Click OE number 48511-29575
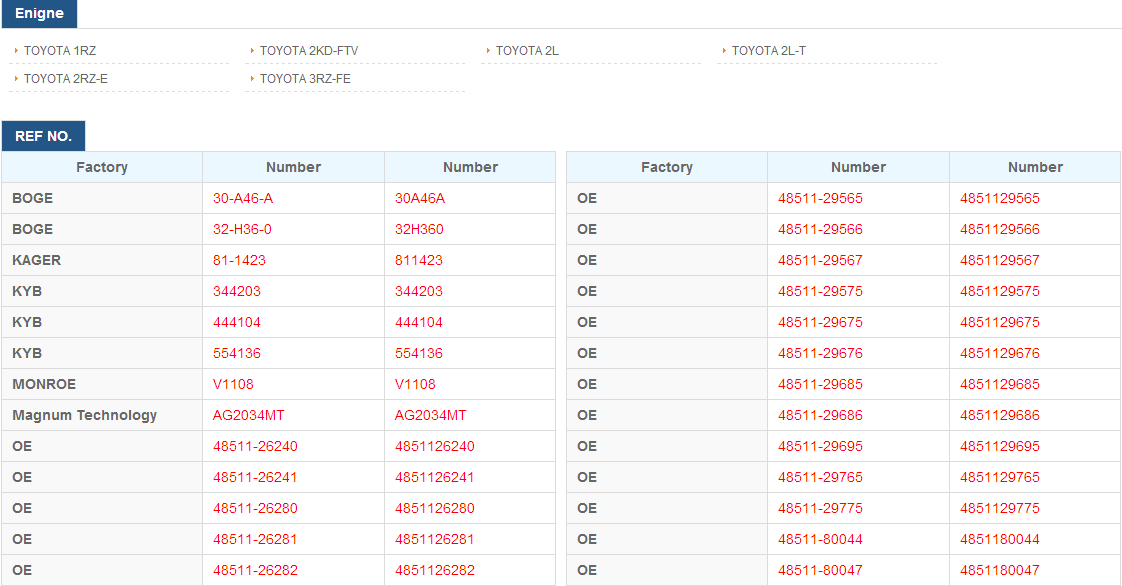1122x586 pixels. 820,291
